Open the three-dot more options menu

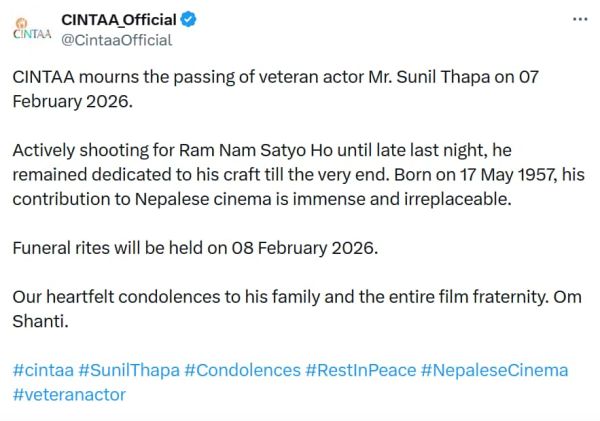[579, 20]
